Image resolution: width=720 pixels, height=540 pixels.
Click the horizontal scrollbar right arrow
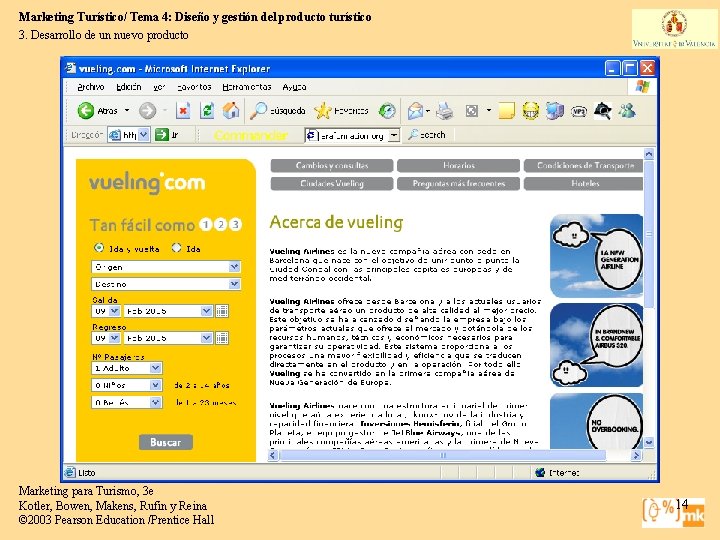click(x=636, y=456)
